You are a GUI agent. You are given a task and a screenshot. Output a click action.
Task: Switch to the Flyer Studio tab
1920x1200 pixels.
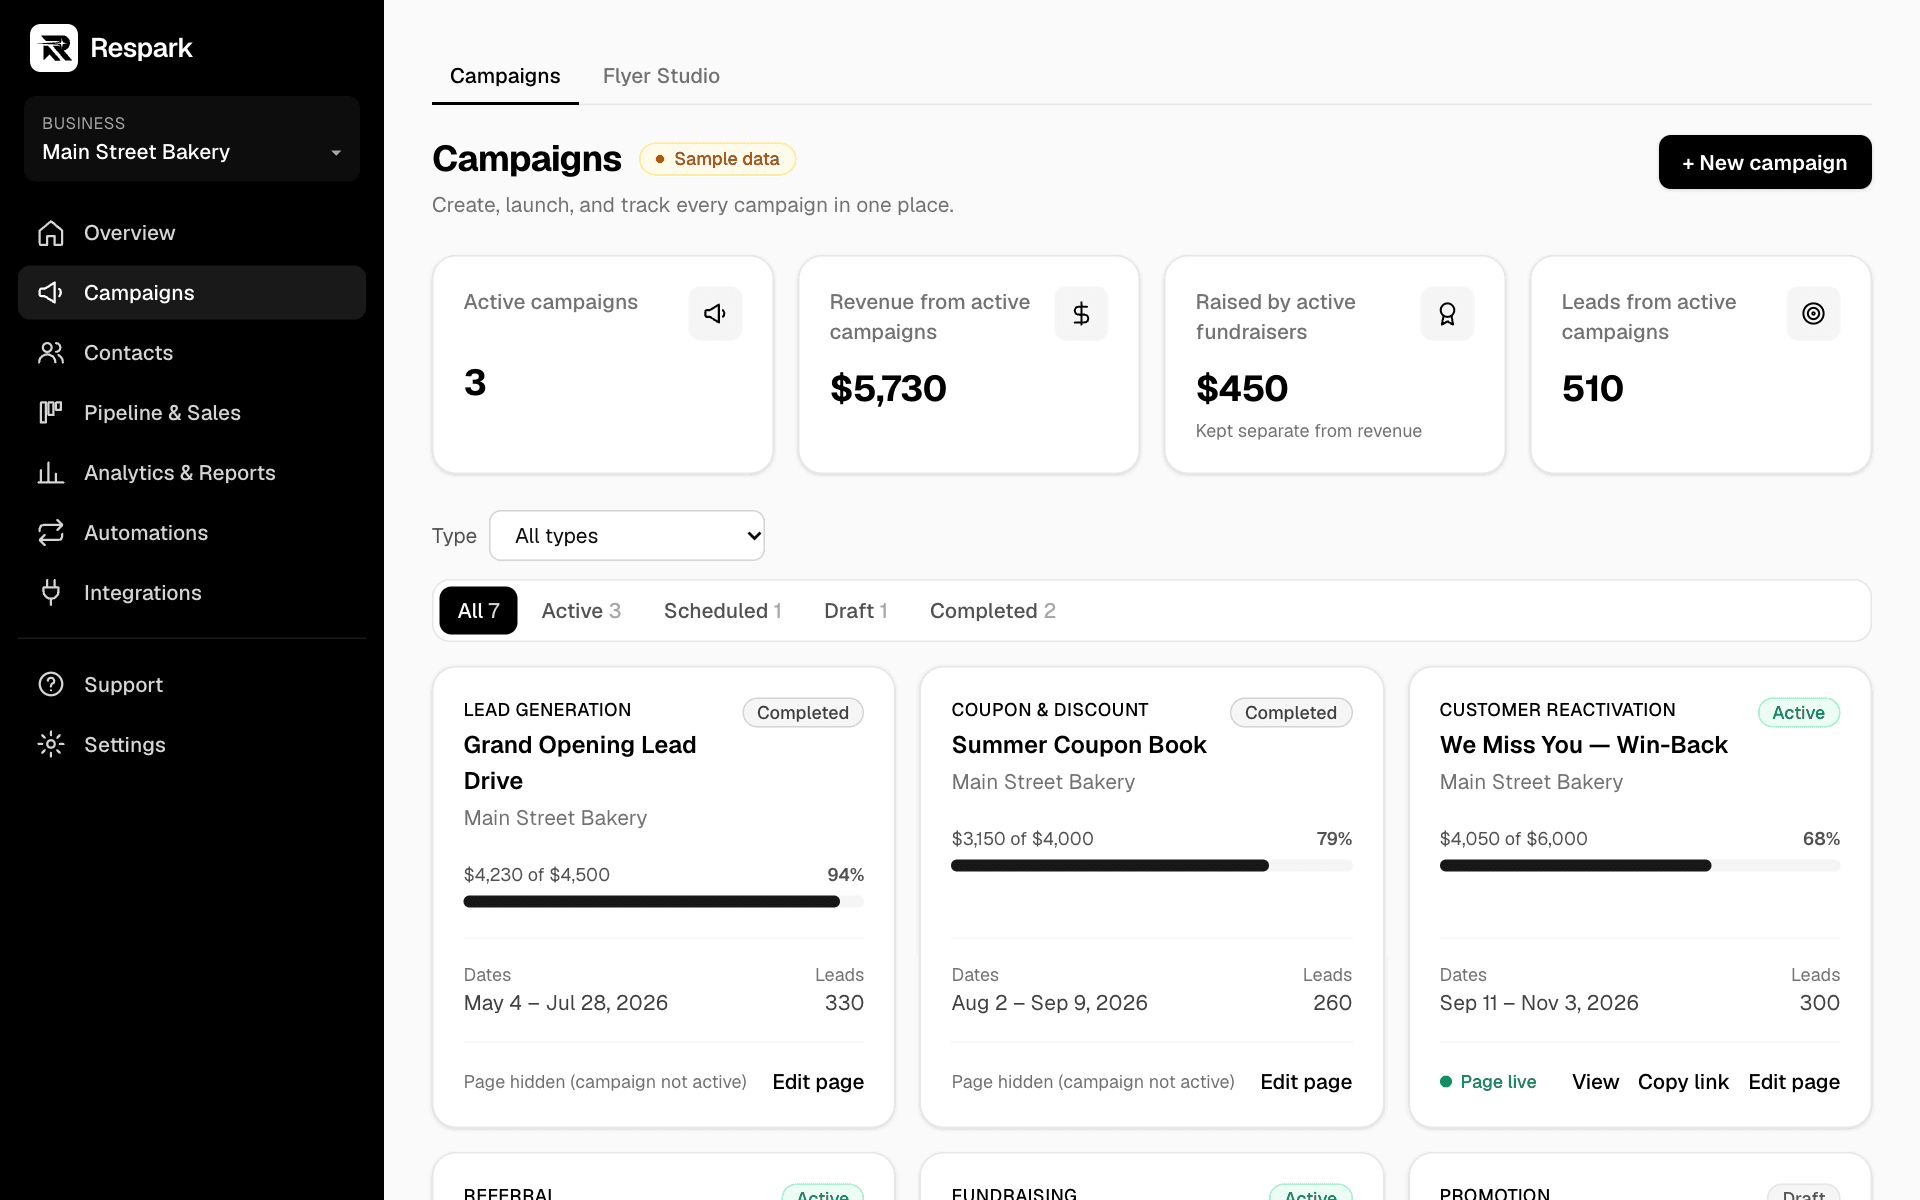click(661, 76)
